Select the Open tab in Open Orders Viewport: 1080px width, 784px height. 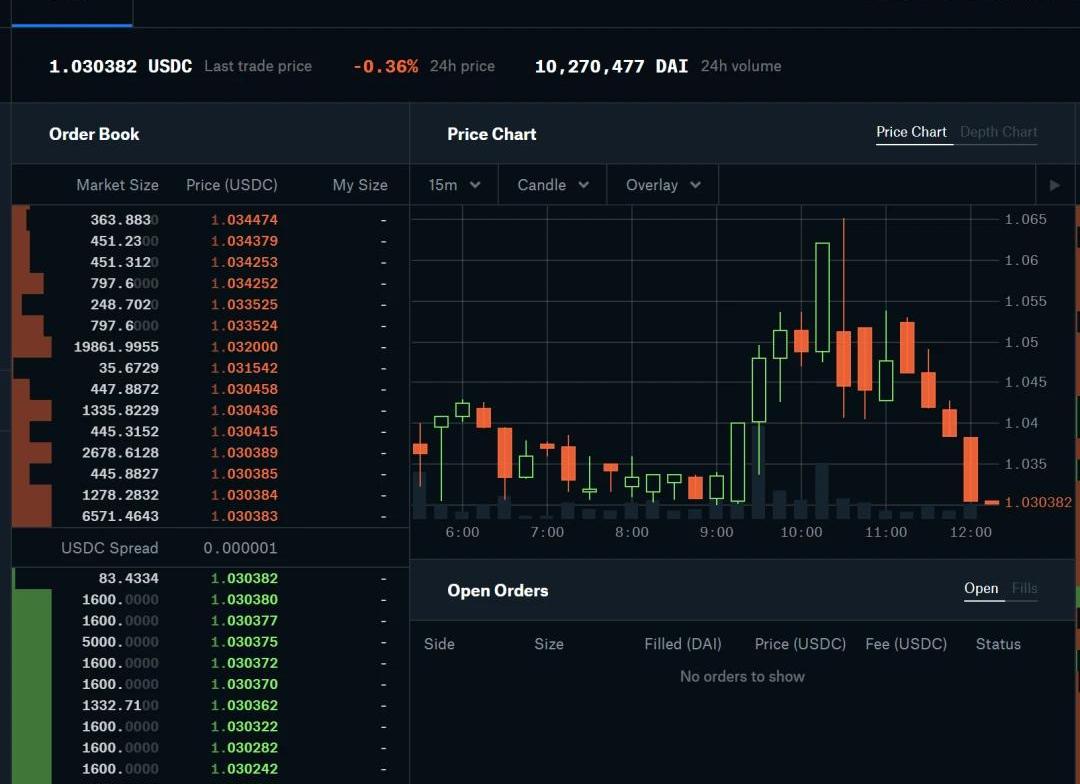(981, 588)
